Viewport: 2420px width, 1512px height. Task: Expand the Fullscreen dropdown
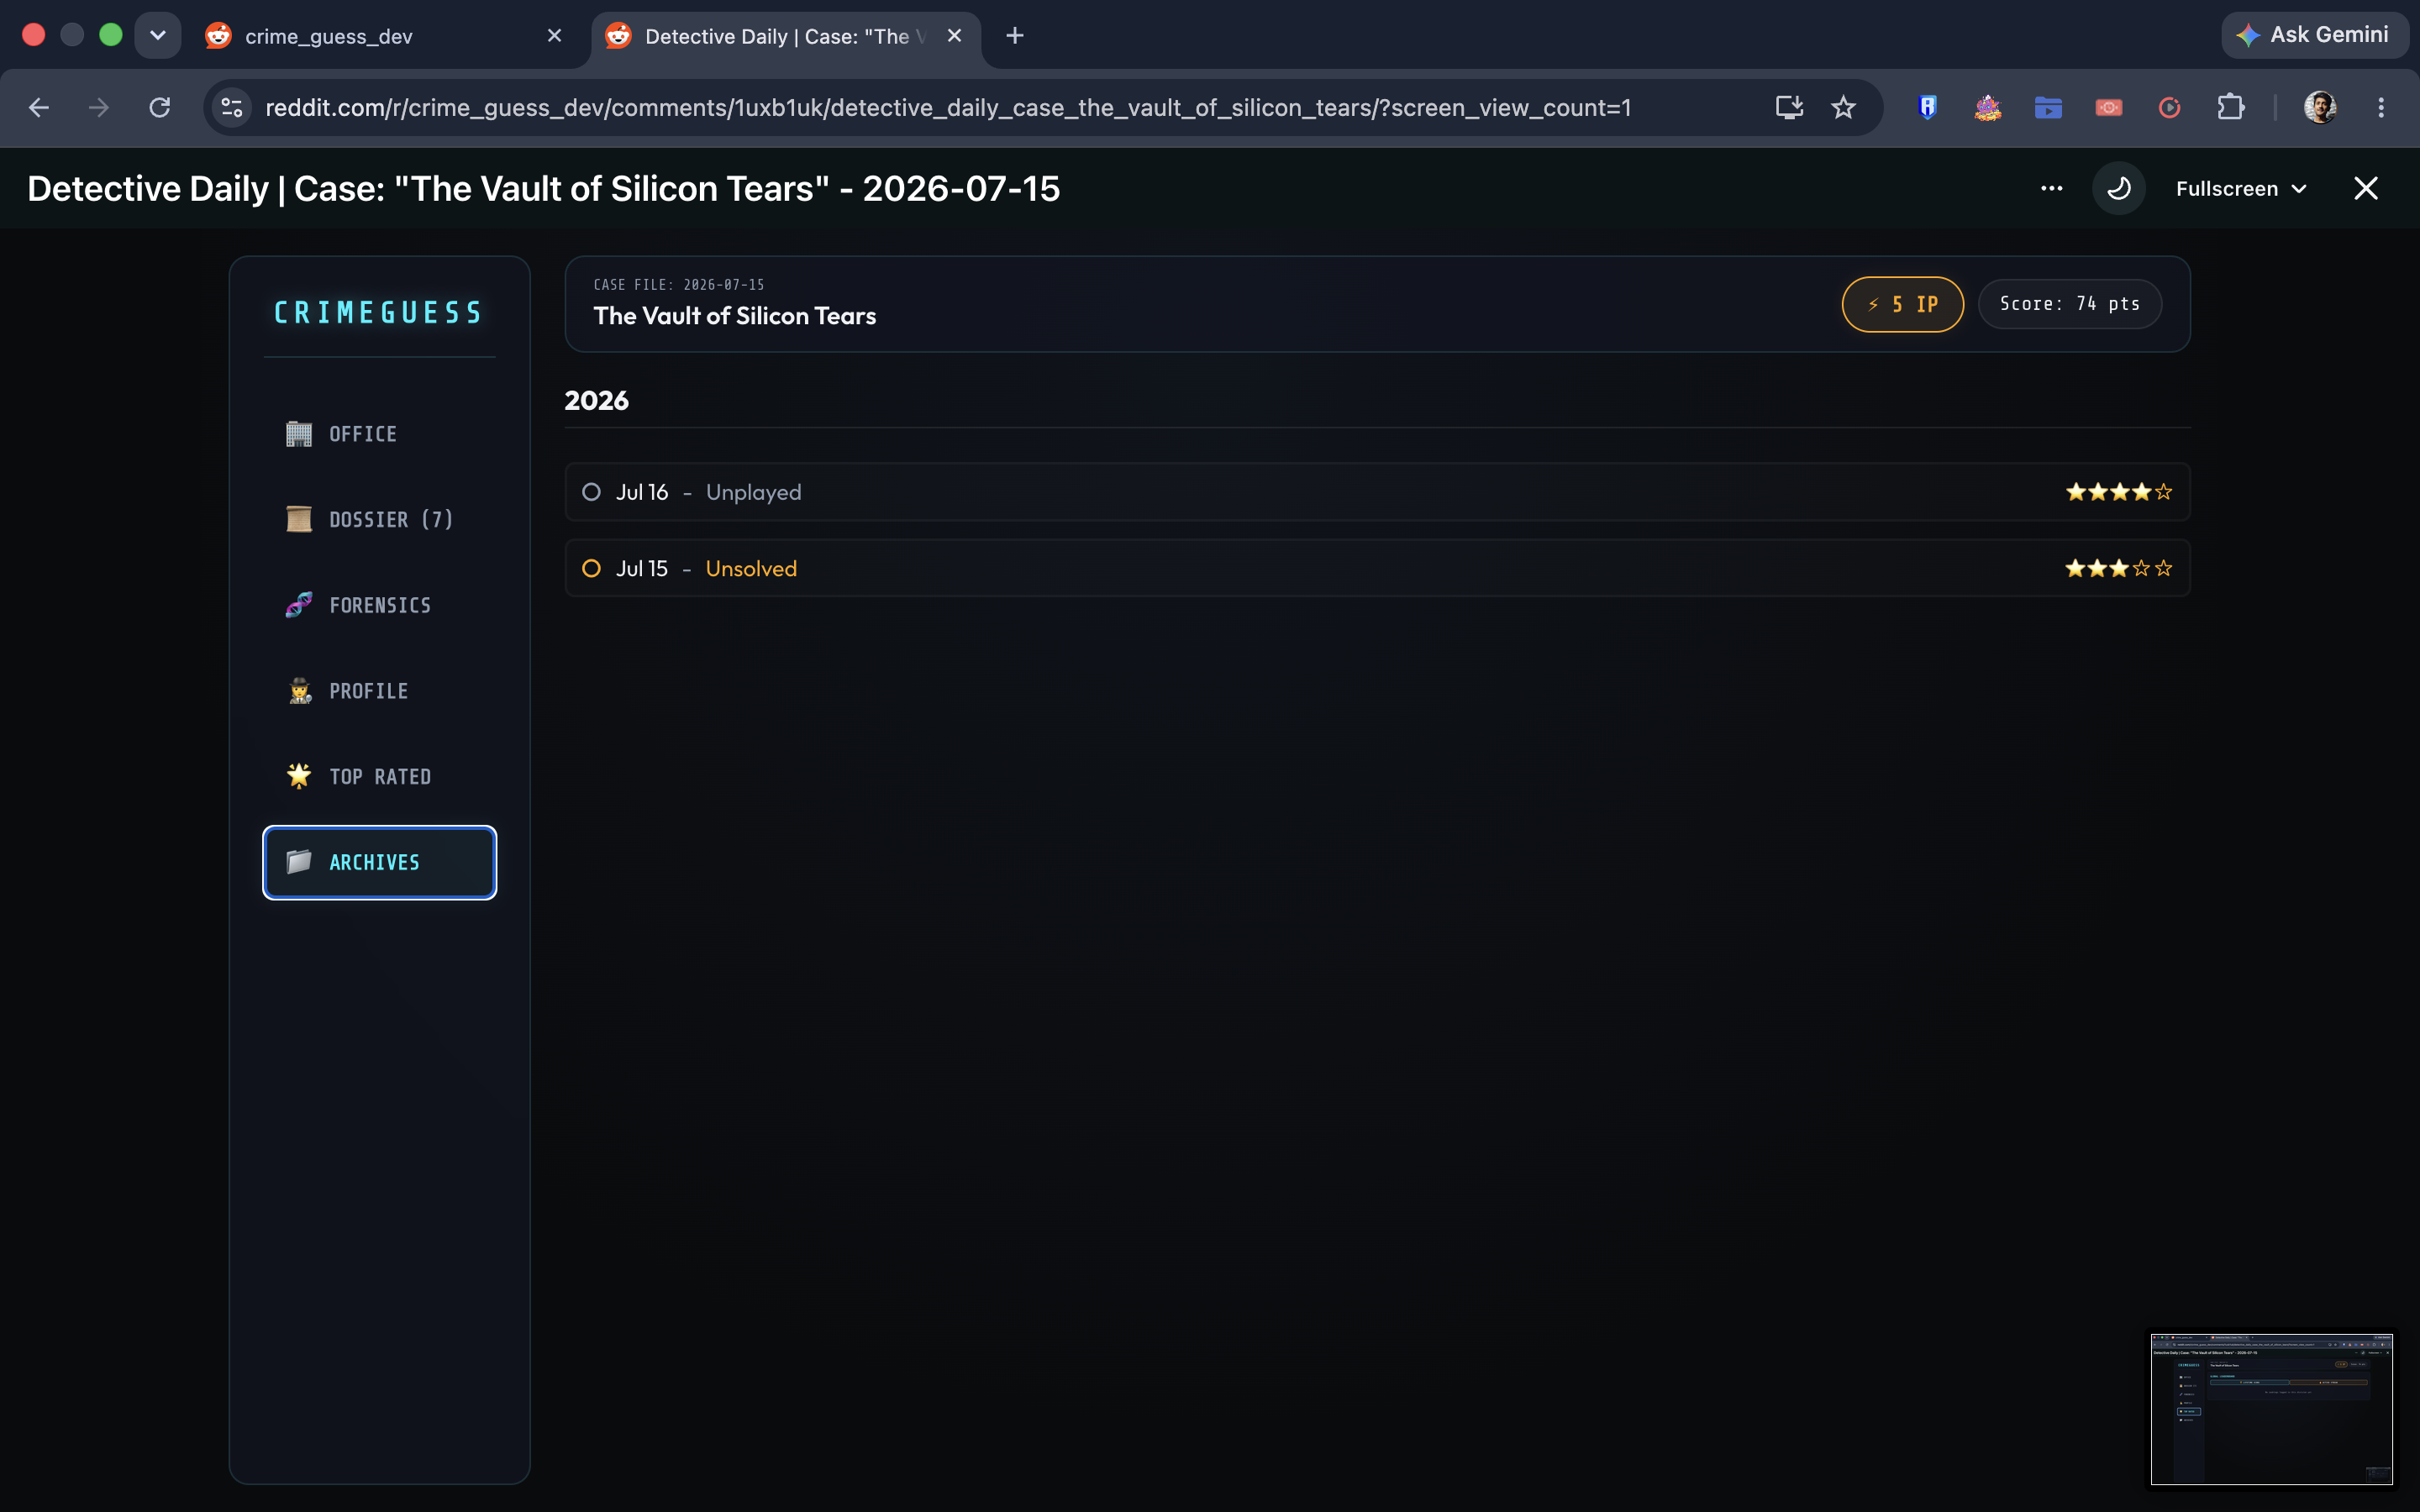pos(2241,189)
